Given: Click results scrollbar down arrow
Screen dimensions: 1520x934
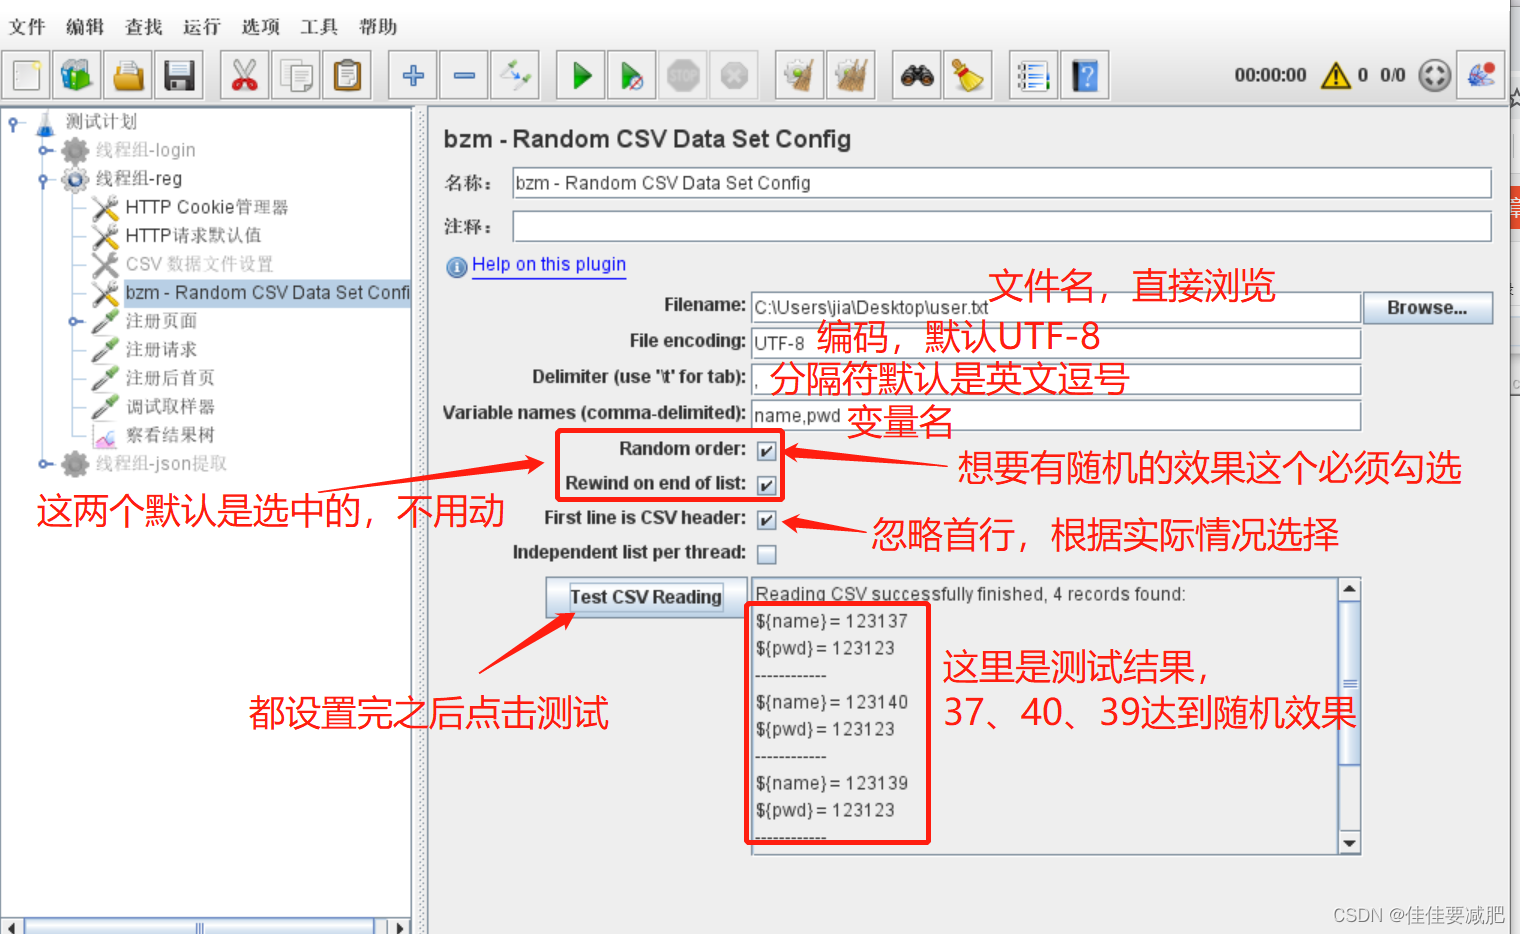Looking at the screenshot, I should click(1349, 843).
